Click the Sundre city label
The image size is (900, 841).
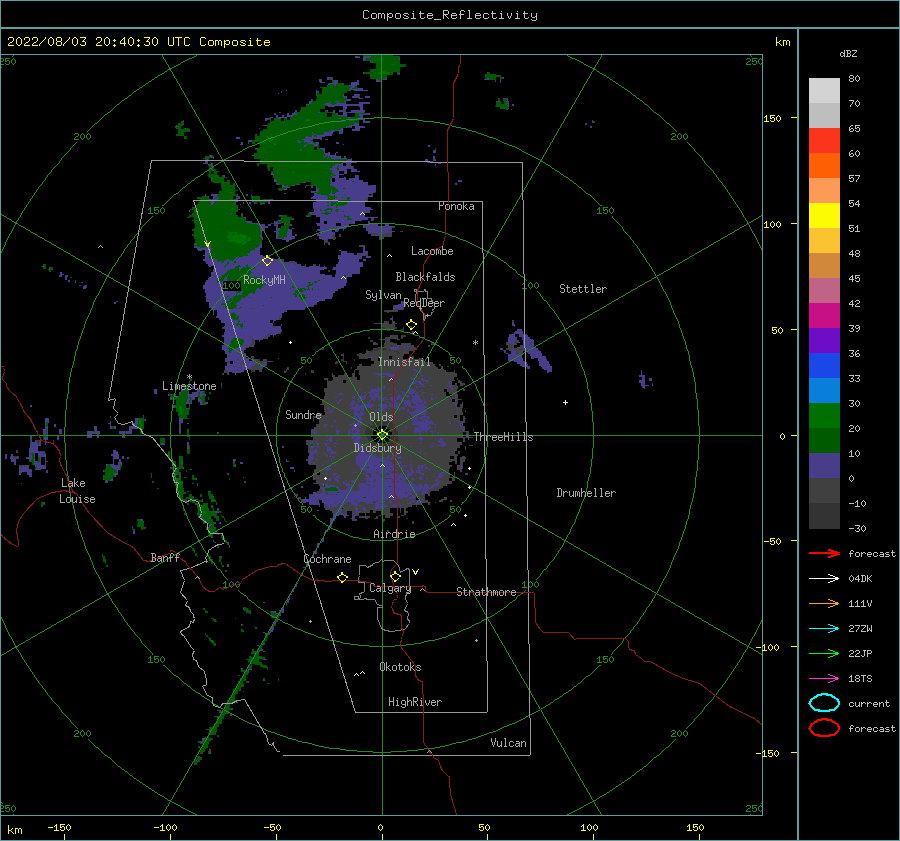tap(303, 414)
